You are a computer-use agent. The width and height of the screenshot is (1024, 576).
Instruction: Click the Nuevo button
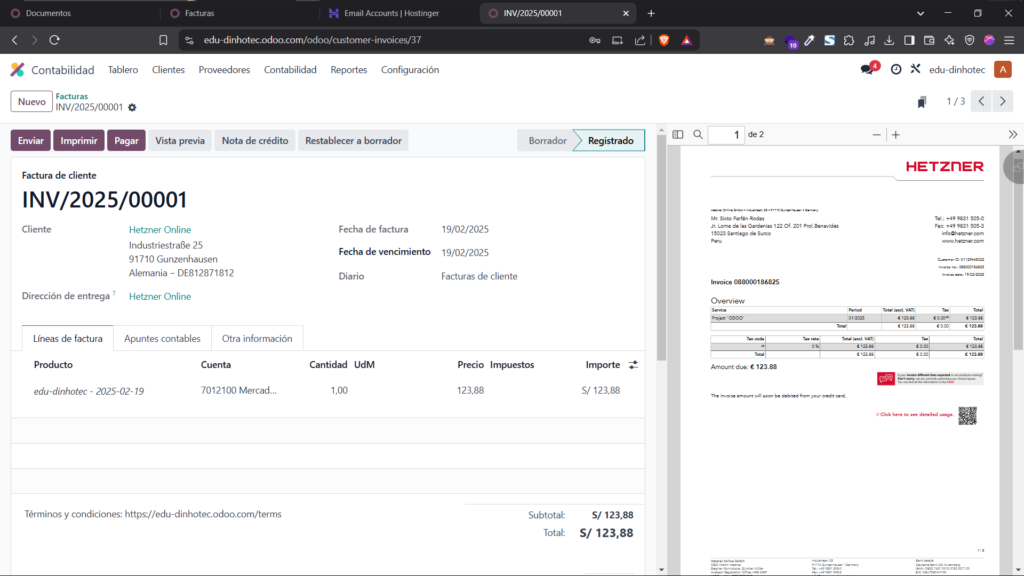[31, 101]
